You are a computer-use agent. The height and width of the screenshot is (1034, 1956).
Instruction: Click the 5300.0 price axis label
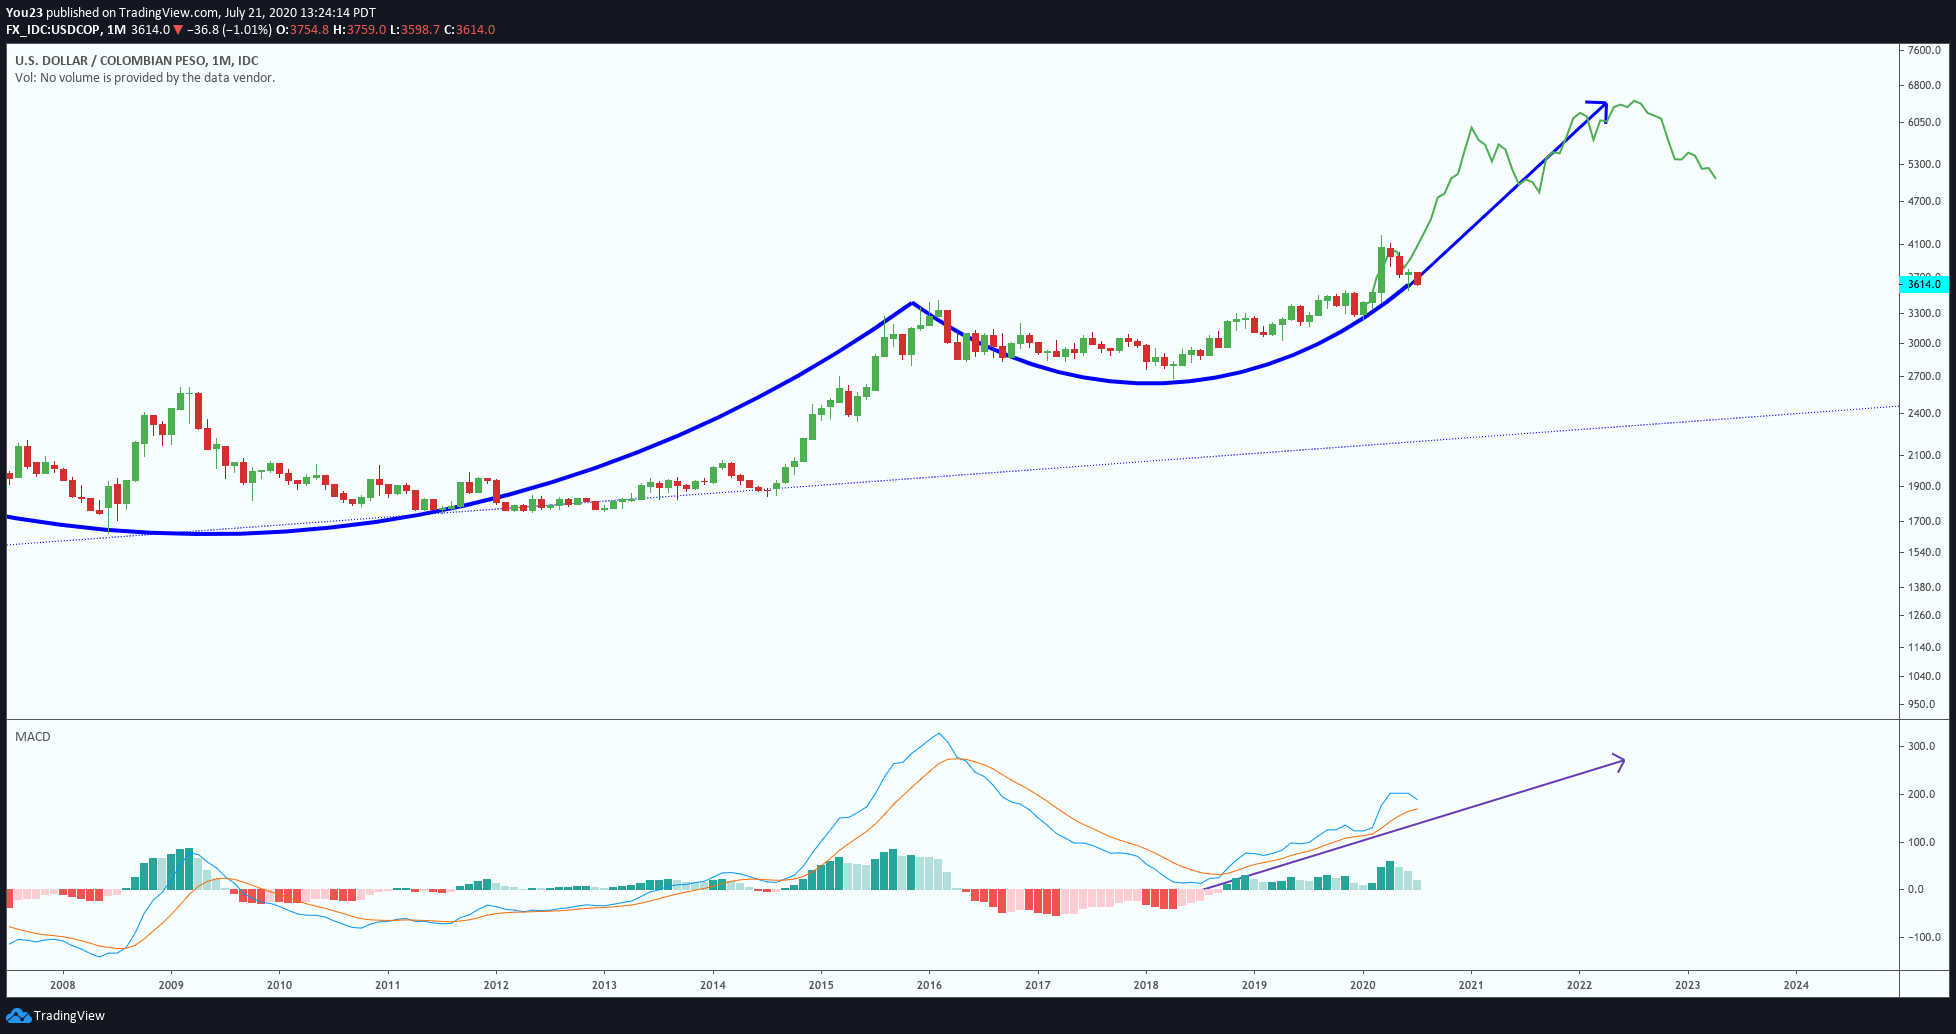[1924, 165]
